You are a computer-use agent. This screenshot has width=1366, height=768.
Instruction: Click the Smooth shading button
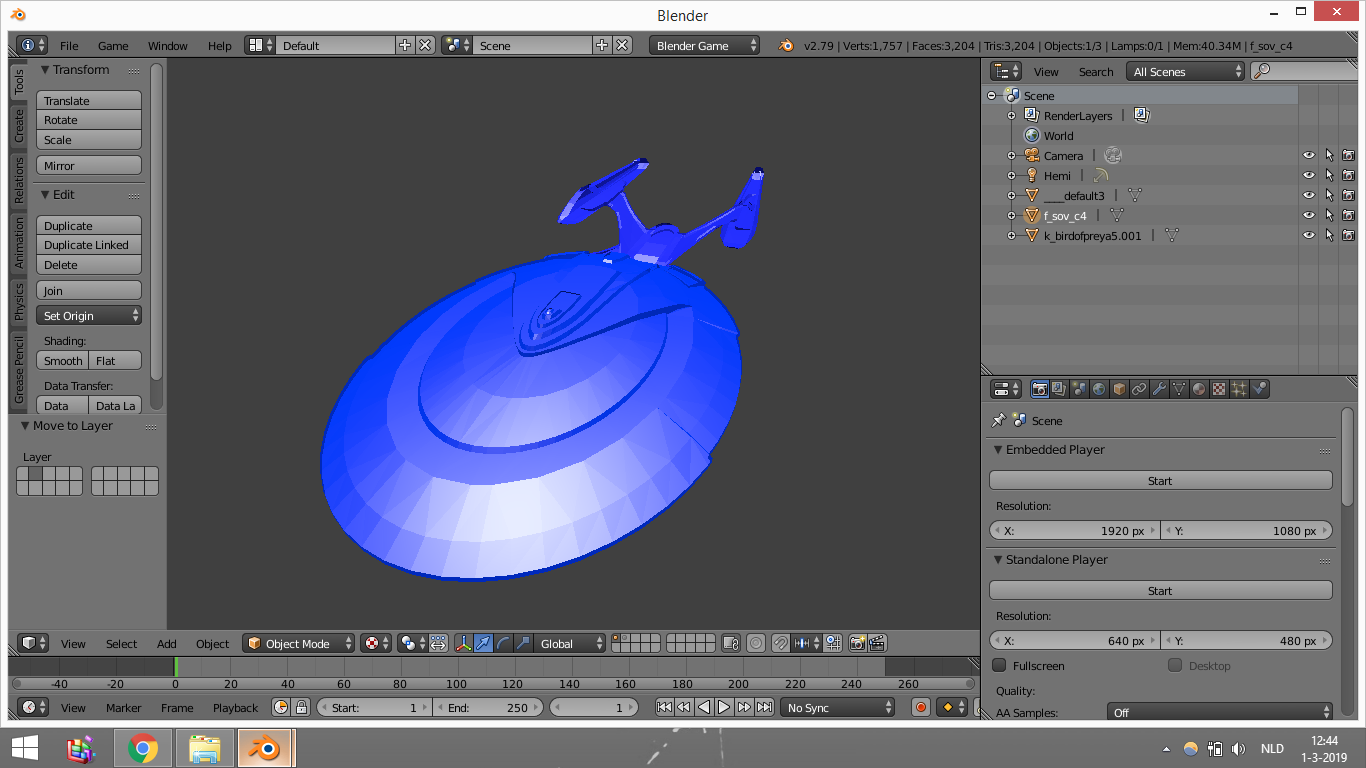click(63, 360)
